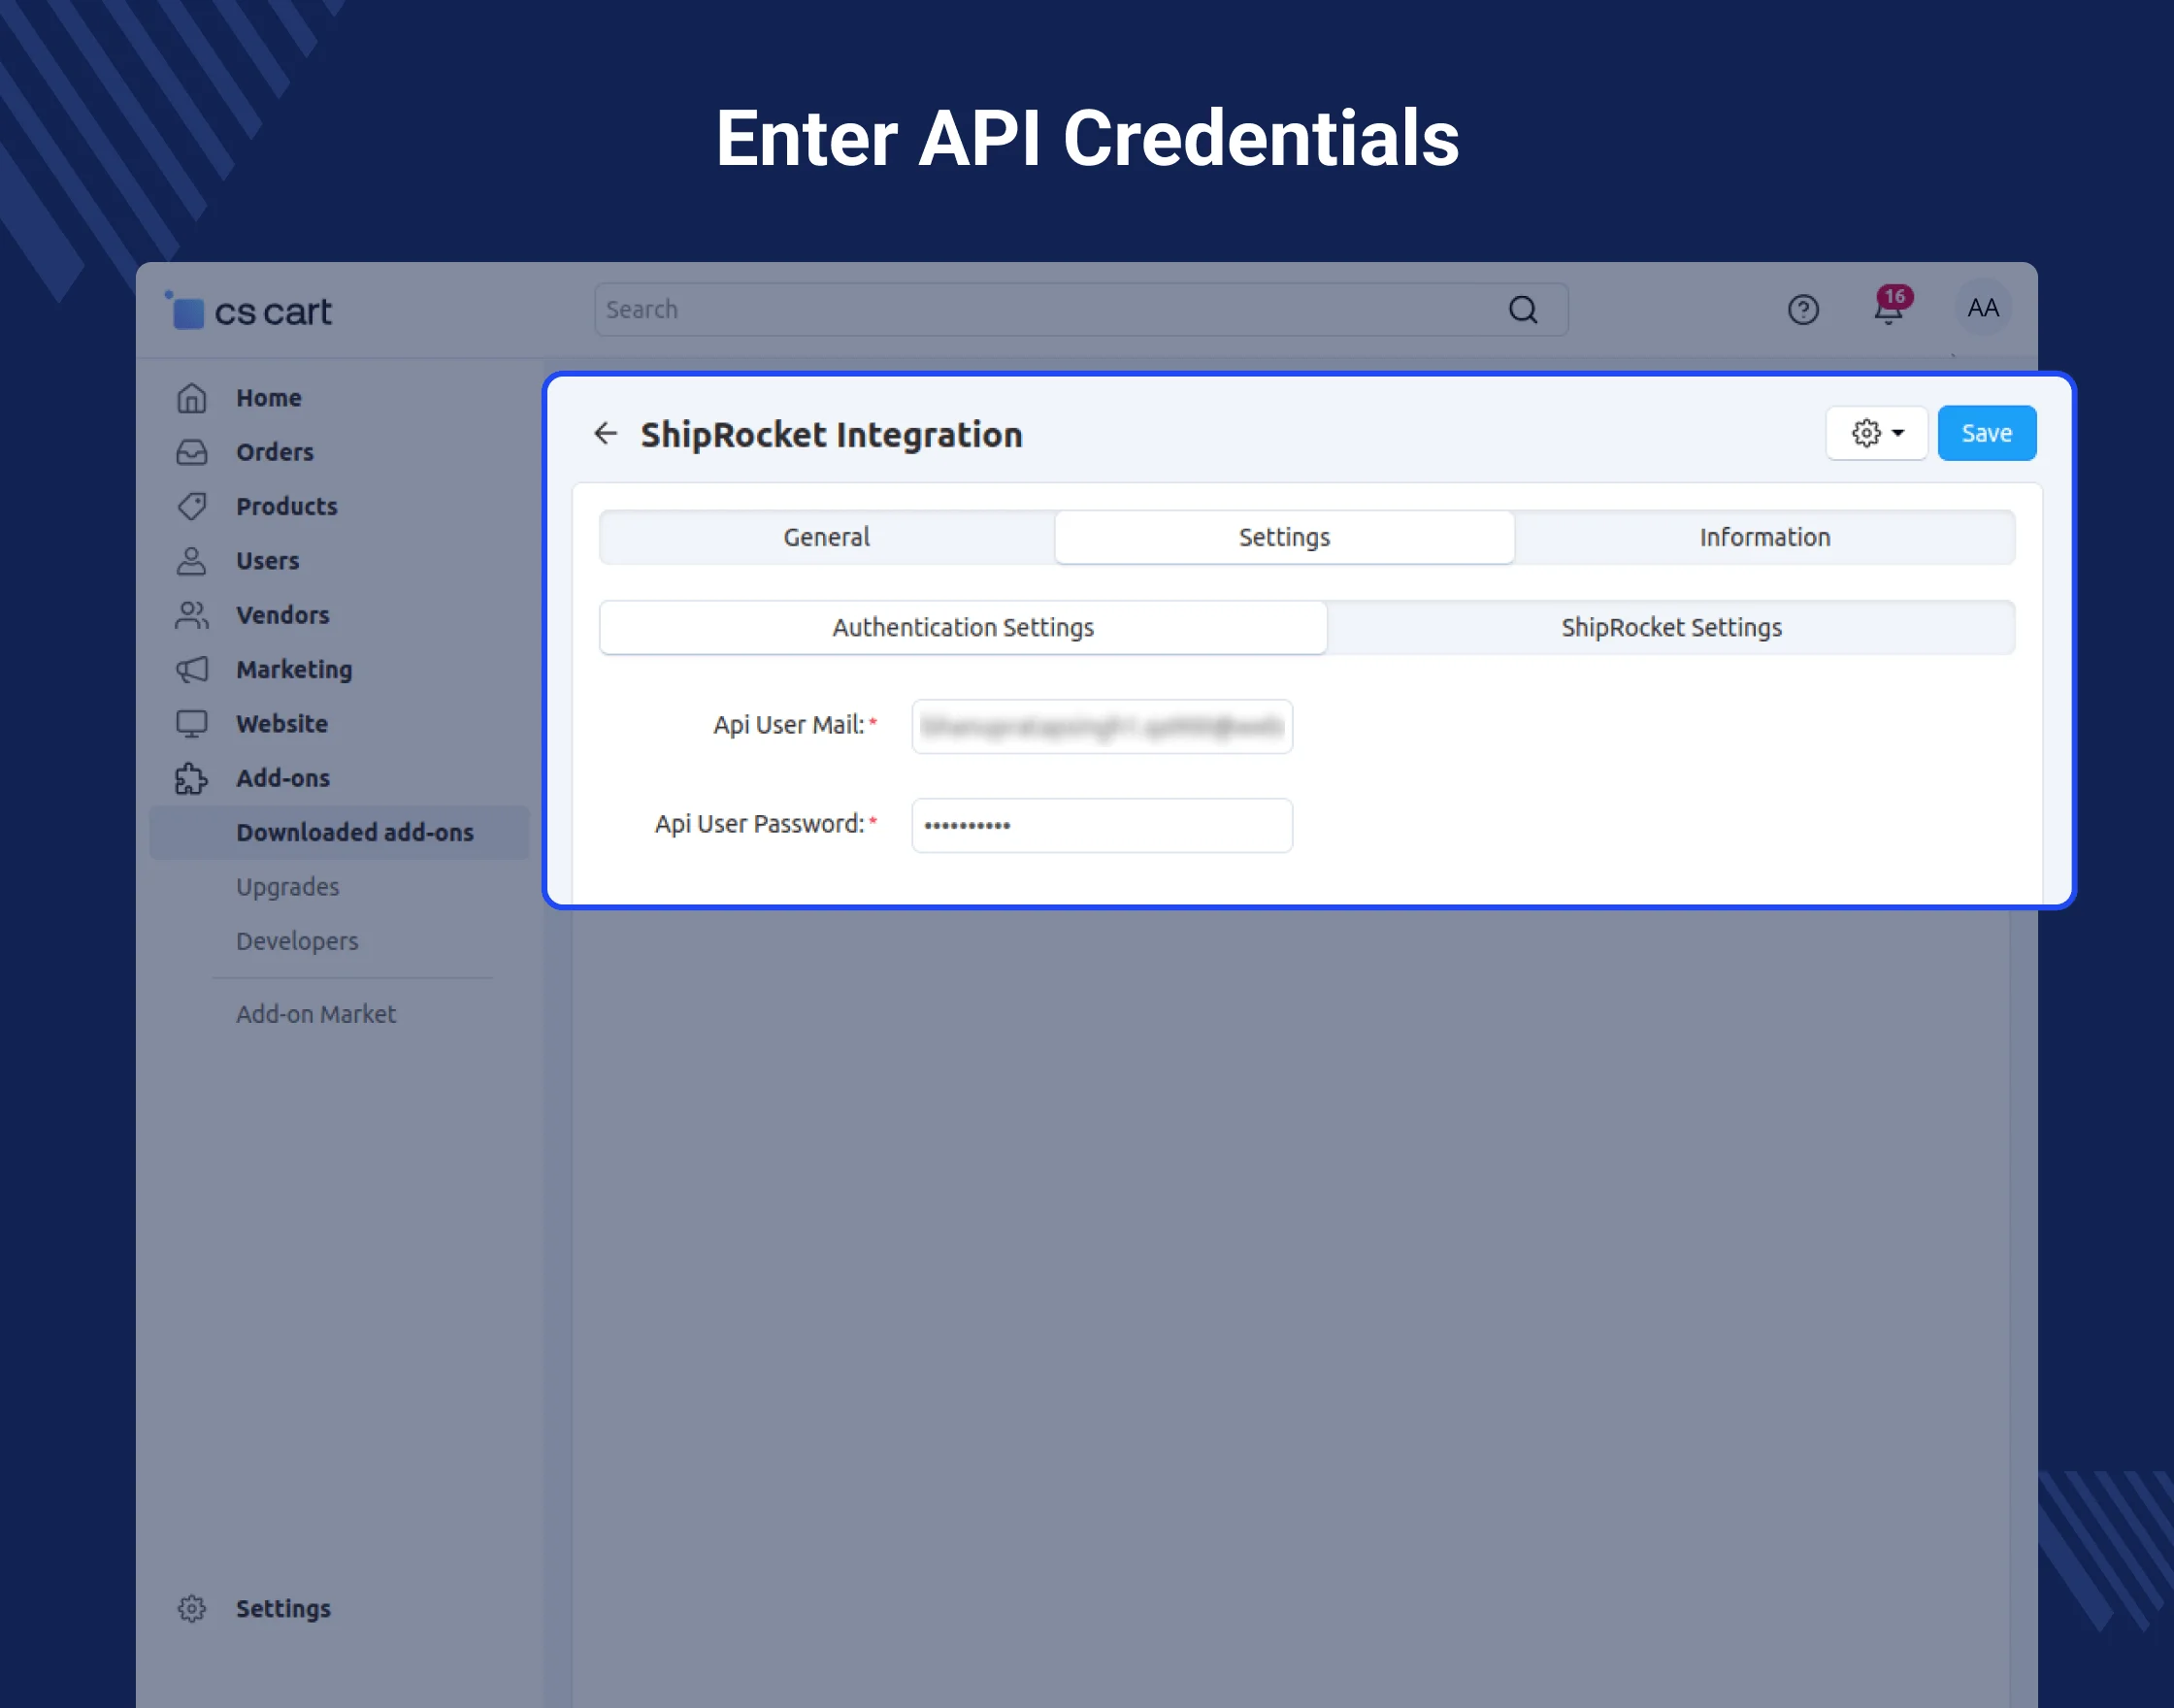Expand the Add-ons sidebar menu
The width and height of the screenshot is (2174, 1708).
pyautogui.click(x=282, y=778)
